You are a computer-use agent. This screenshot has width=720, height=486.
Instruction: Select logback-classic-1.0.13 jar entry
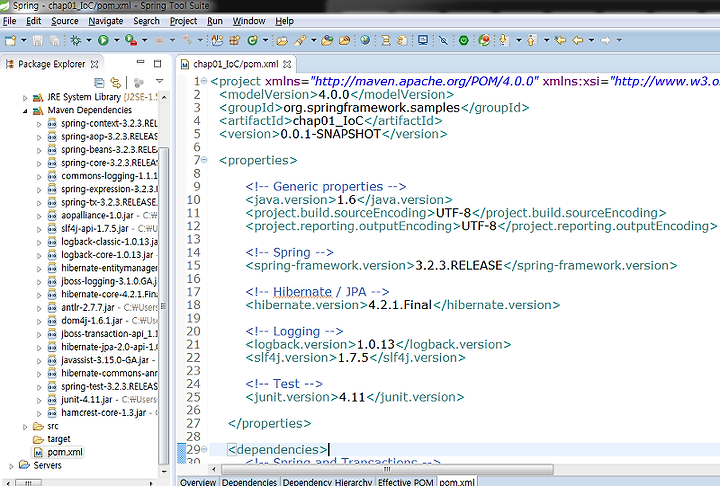[109, 242]
